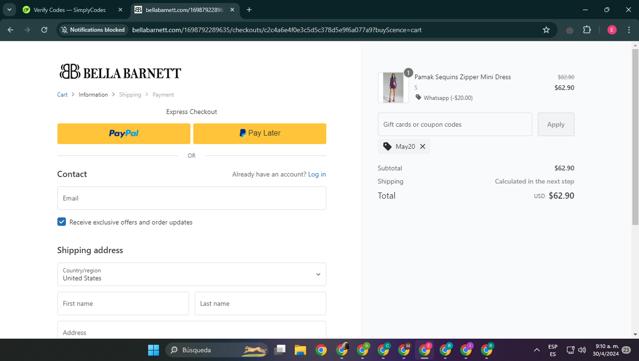Open the network icon in the tray
The height and width of the screenshot is (361, 639).
[571, 350]
